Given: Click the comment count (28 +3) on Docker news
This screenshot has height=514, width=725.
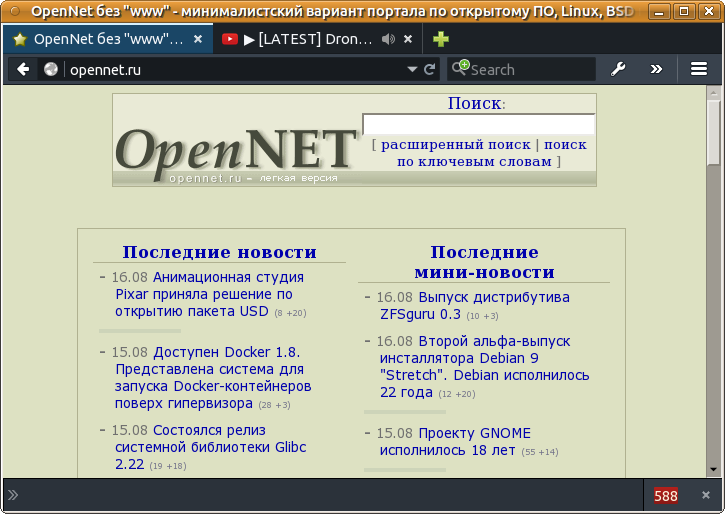Looking at the screenshot, I should [274, 405].
